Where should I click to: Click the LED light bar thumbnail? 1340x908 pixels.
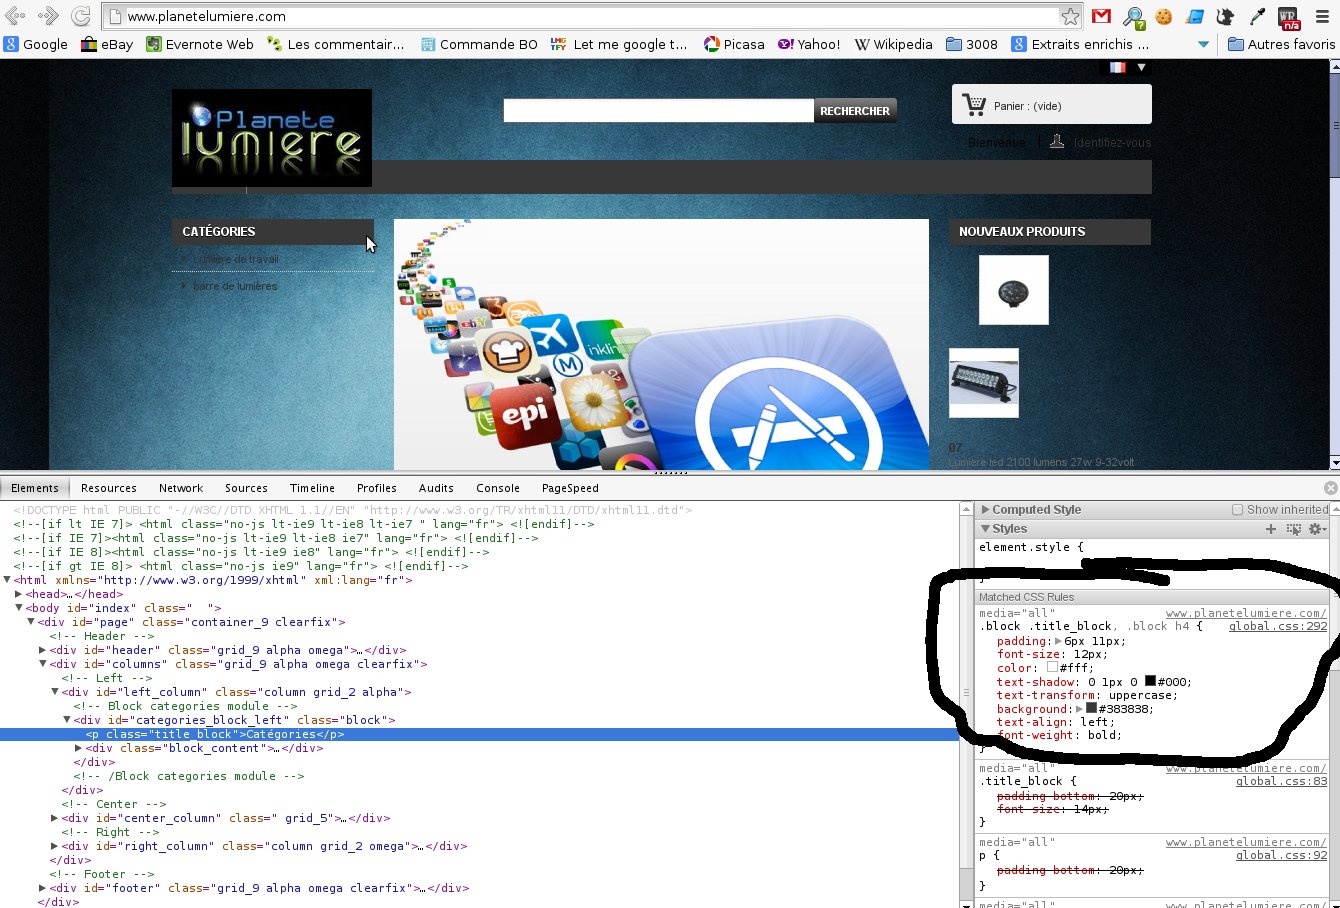coord(984,383)
